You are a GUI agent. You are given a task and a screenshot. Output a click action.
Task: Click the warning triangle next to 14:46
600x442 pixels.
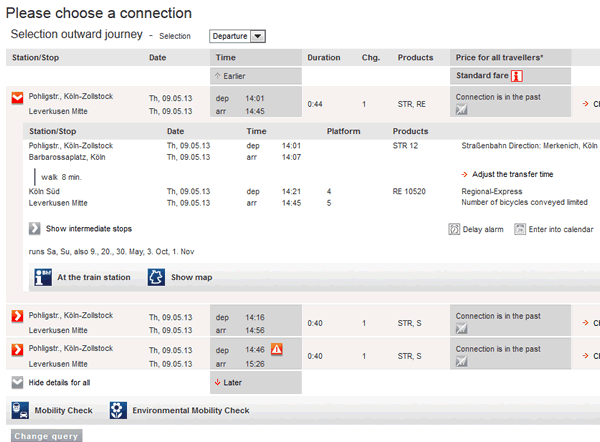(x=277, y=349)
